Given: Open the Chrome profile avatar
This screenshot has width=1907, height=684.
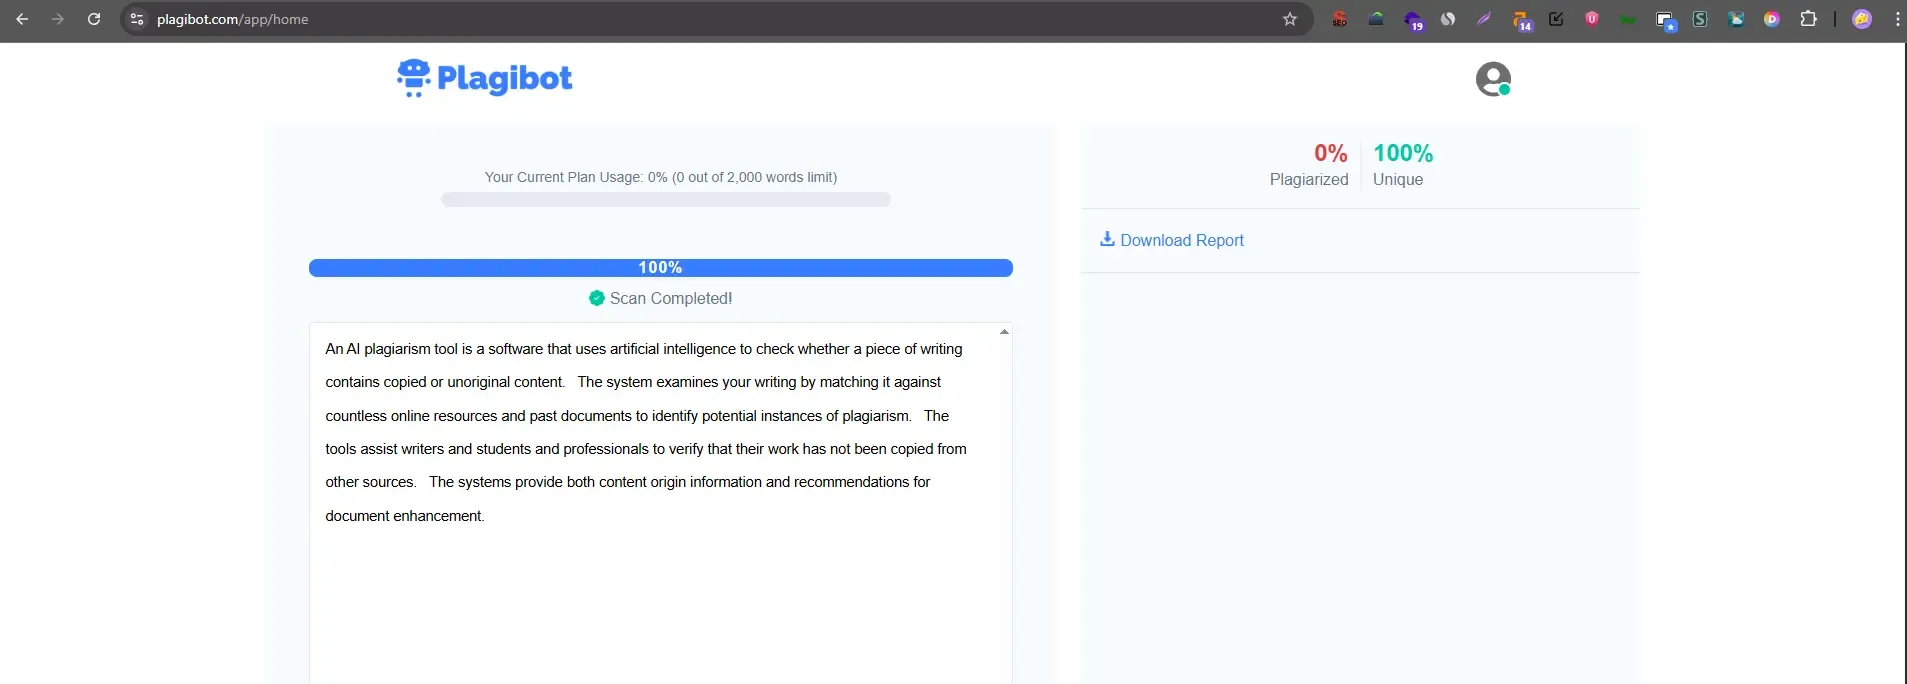Looking at the screenshot, I should pyautogui.click(x=1862, y=19).
